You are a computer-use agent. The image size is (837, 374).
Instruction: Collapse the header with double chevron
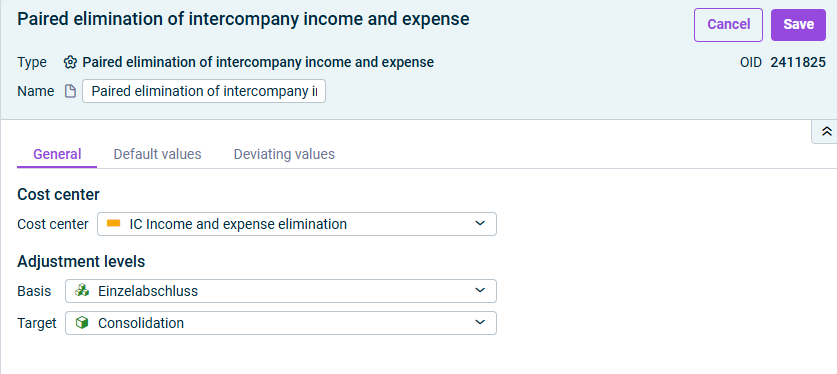tap(826, 132)
